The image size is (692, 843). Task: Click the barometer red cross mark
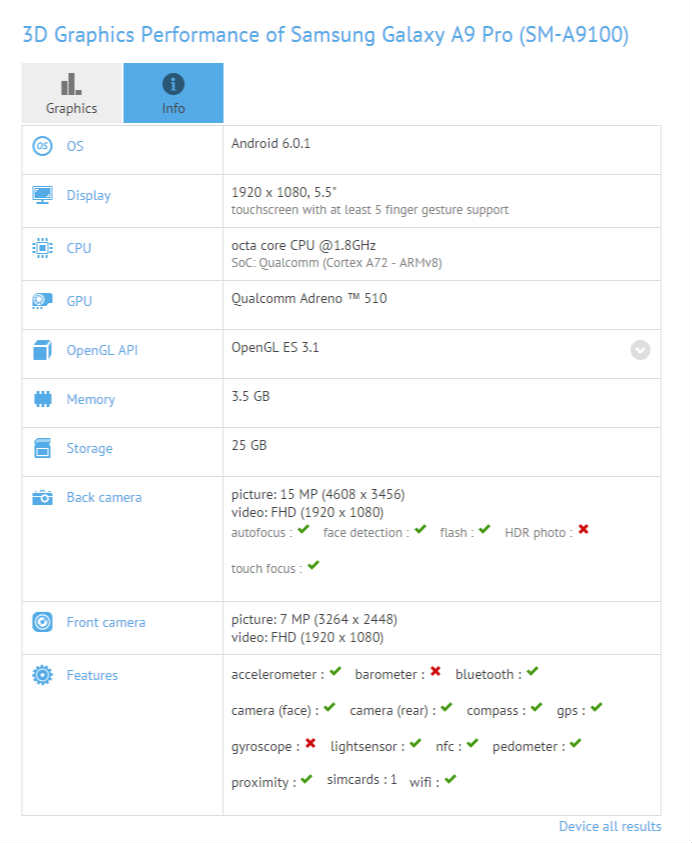(435, 672)
